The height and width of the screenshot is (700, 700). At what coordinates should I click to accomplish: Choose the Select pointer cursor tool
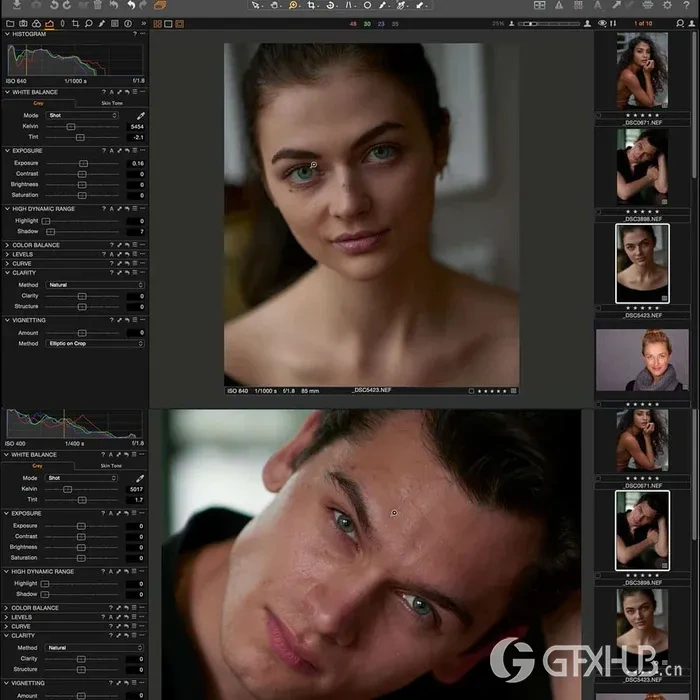255,5
